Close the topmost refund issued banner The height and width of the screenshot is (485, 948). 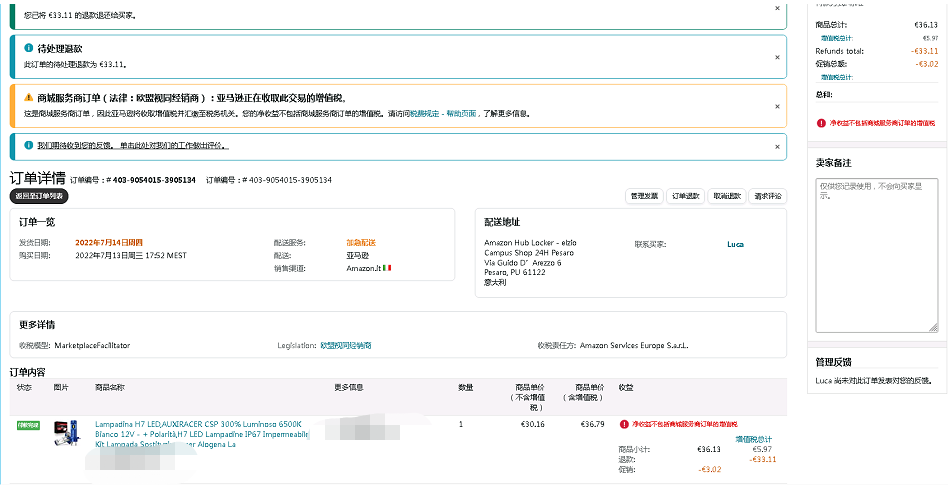tap(777, 8)
